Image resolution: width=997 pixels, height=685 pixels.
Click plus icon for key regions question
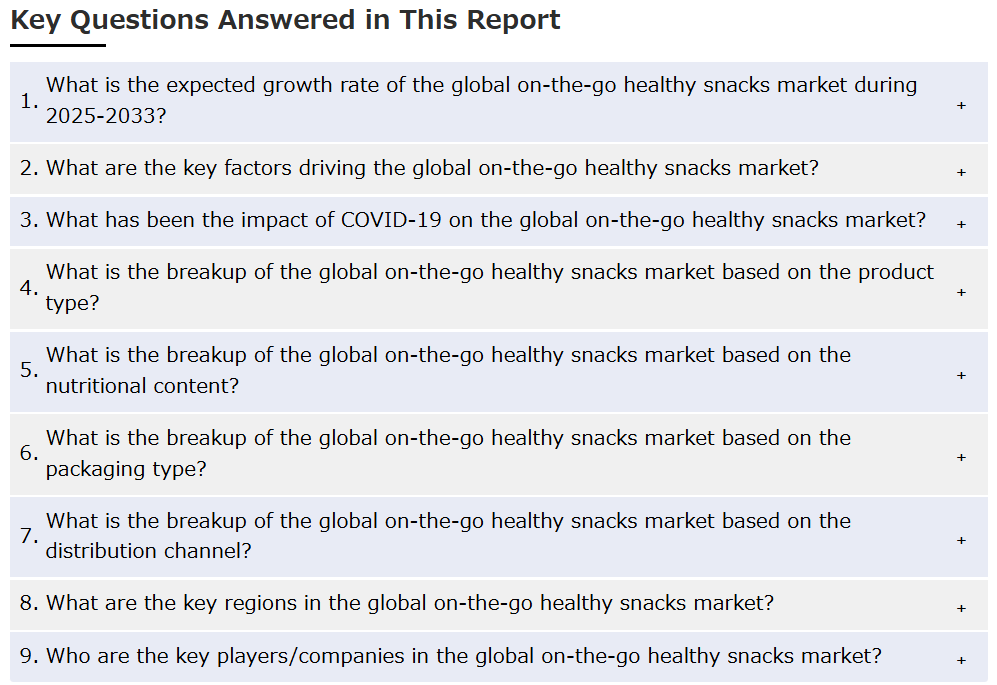click(961, 609)
